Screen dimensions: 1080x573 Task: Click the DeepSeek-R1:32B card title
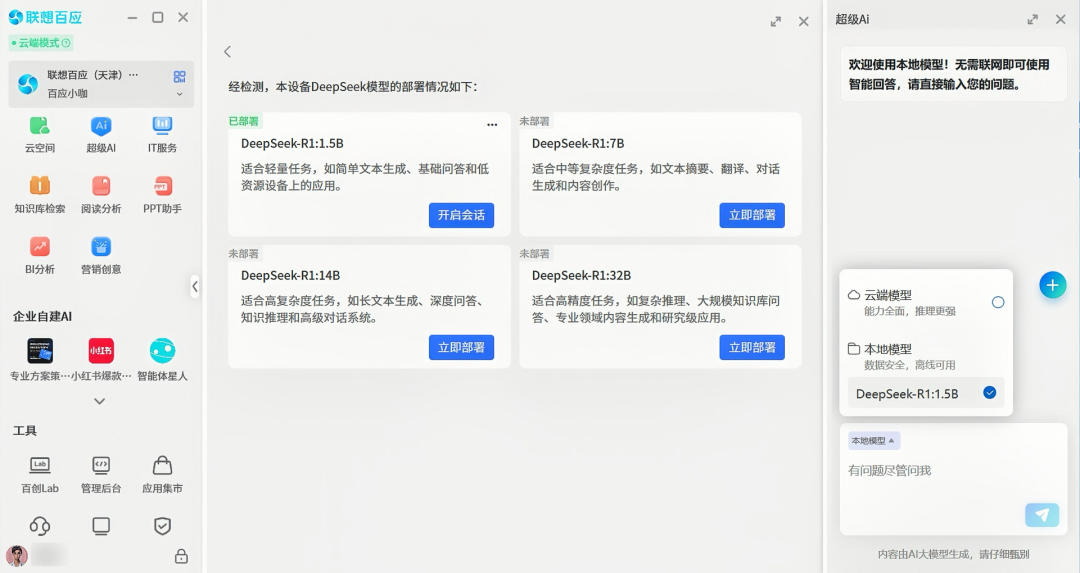click(581, 275)
